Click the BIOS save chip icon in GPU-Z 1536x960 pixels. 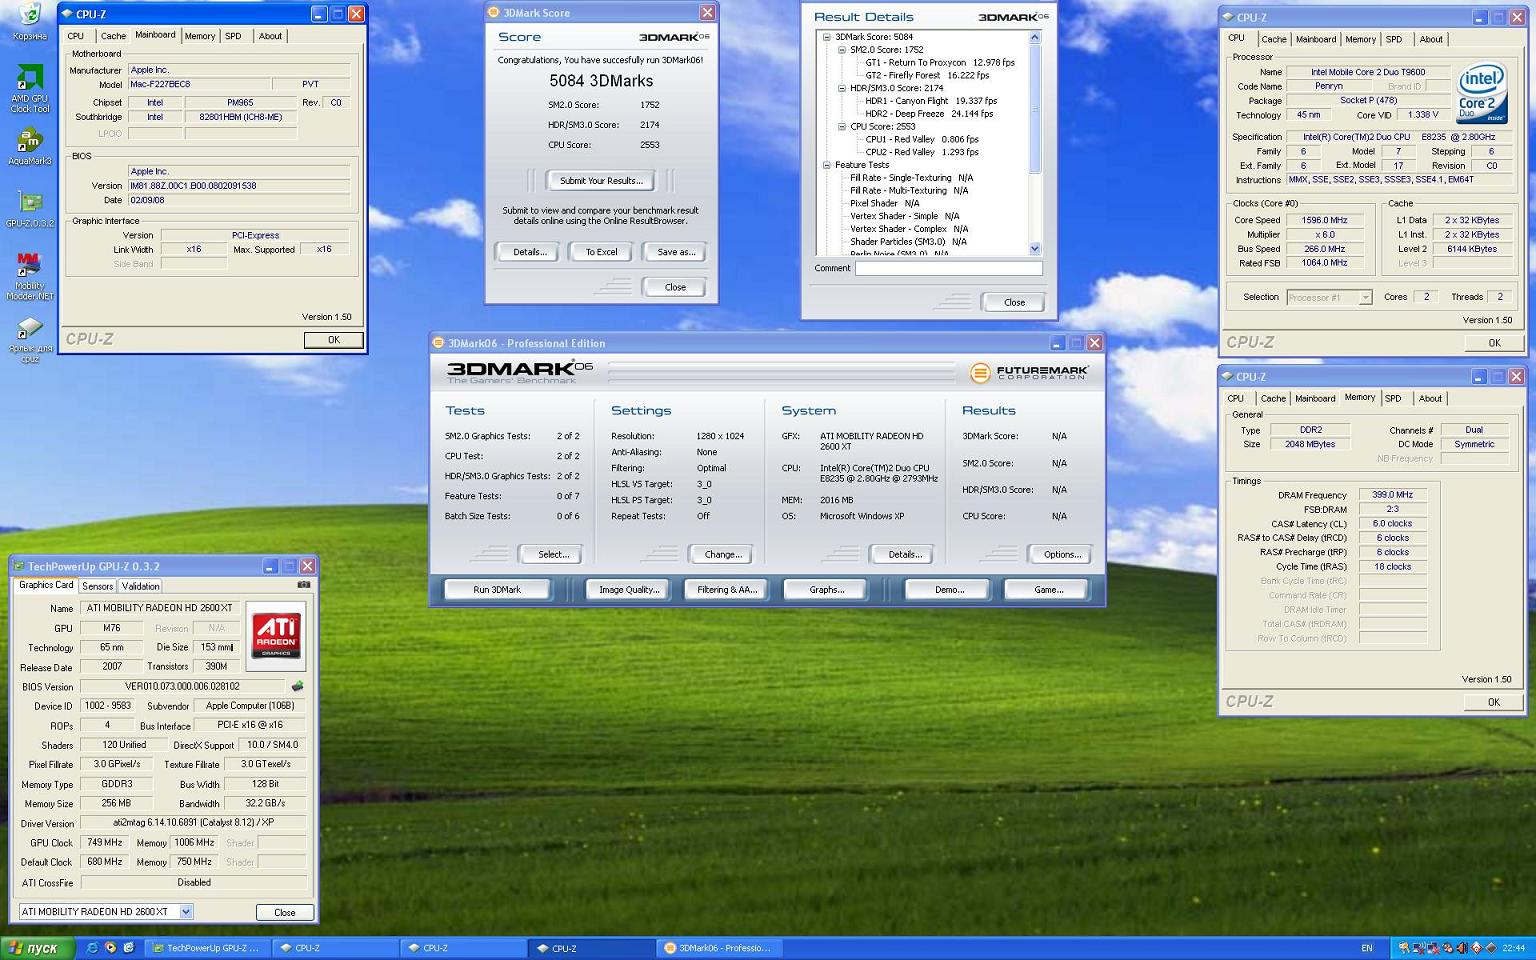[297, 686]
